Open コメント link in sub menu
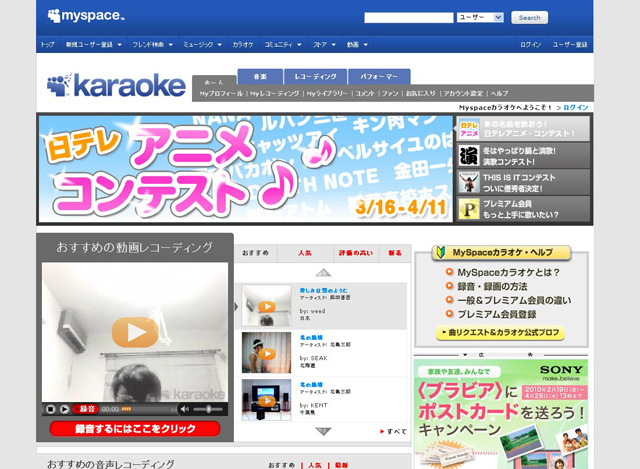 (x=365, y=93)
